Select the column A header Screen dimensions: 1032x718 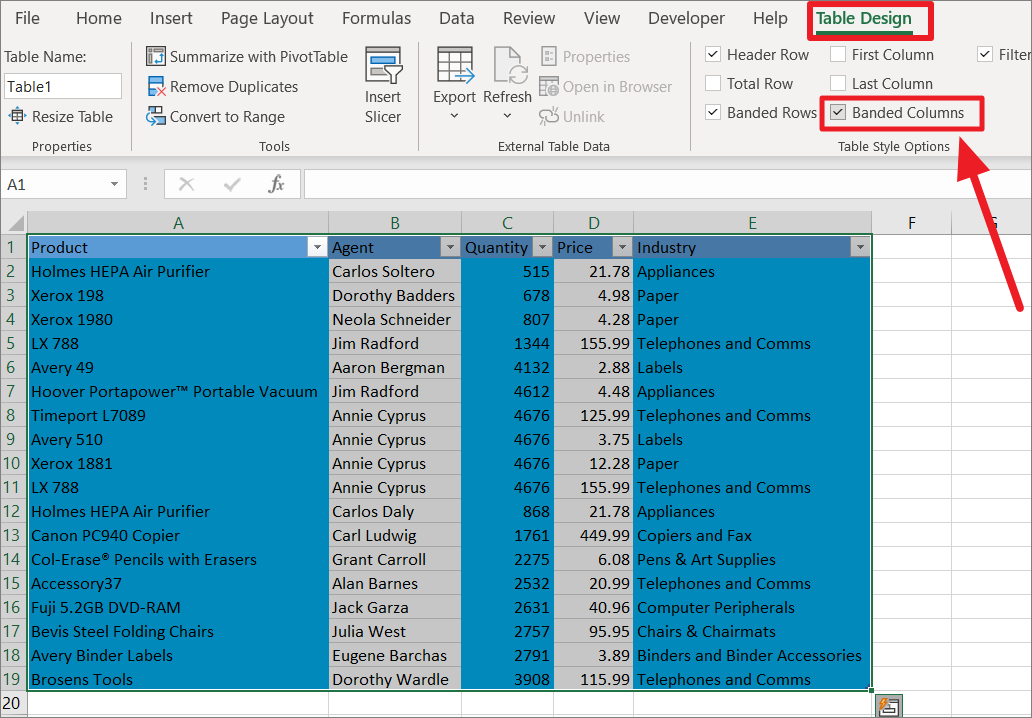click(x=178, y=223)
